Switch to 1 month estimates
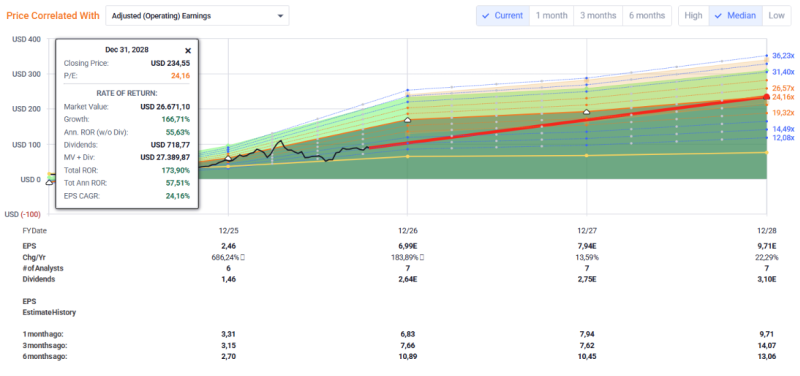This screenshot has height=376, width=800. point(552,15)
